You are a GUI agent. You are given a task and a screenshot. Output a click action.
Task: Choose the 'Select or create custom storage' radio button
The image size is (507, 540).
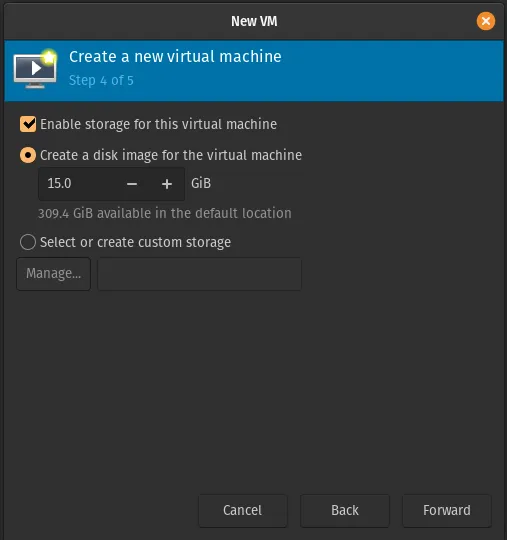coord(28,242)
